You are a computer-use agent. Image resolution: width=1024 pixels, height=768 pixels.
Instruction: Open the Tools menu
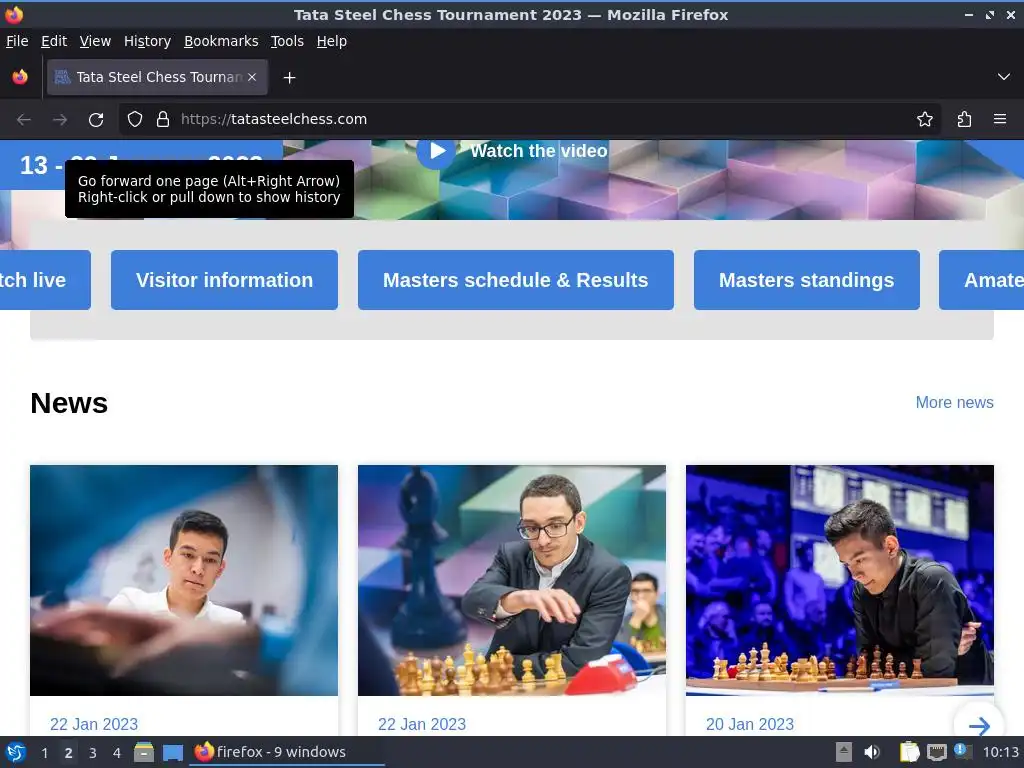(x=287, y=41)
